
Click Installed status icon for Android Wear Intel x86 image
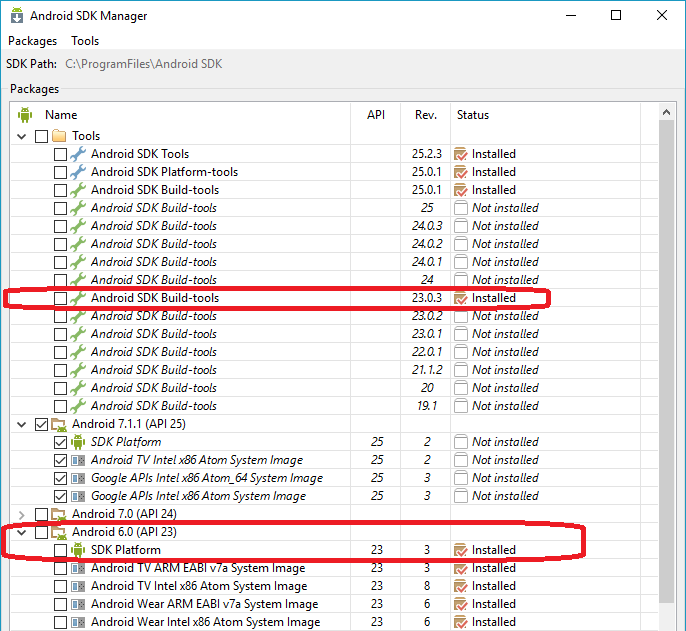pyautogui.click(x=461, y=622)
